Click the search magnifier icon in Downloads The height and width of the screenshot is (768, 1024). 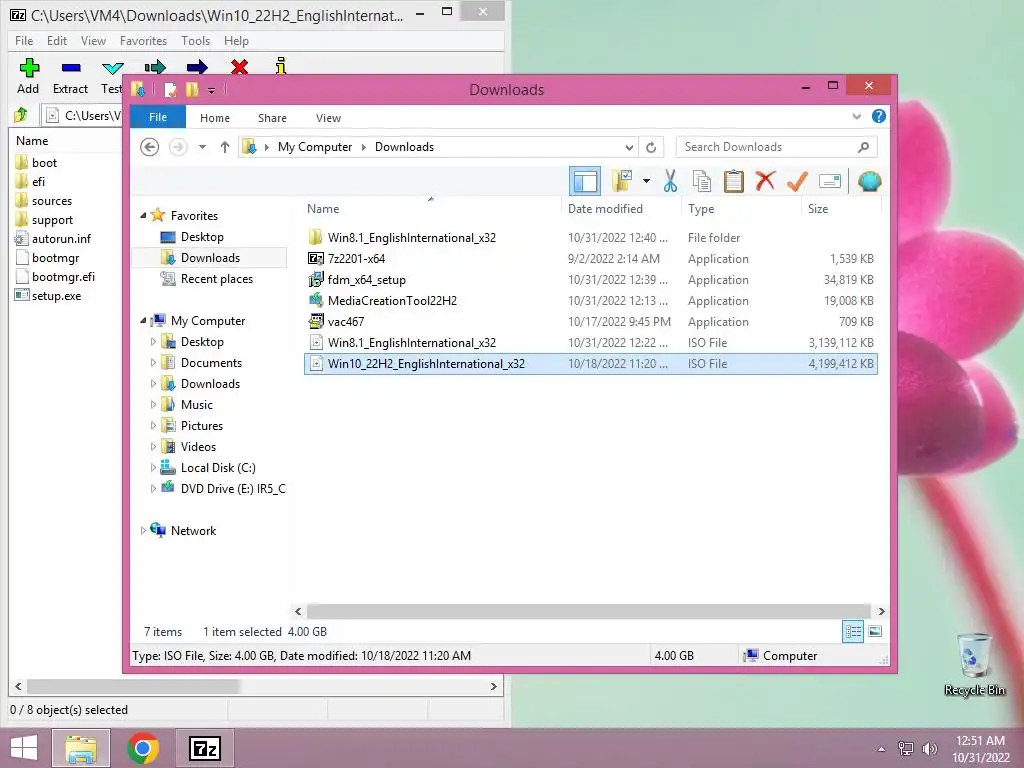(863, 147)
